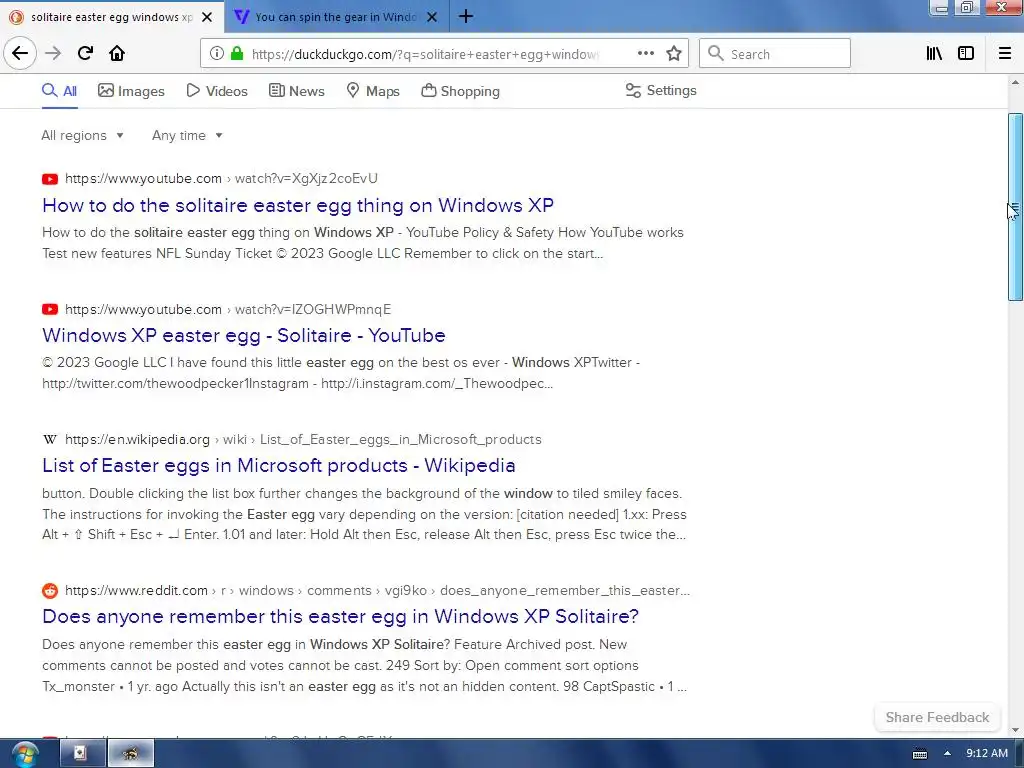Image resolution: width=1024 pixels, height=768 pixels.
Task: Open DuckDuckGo Settings
Action: [661, 91]
